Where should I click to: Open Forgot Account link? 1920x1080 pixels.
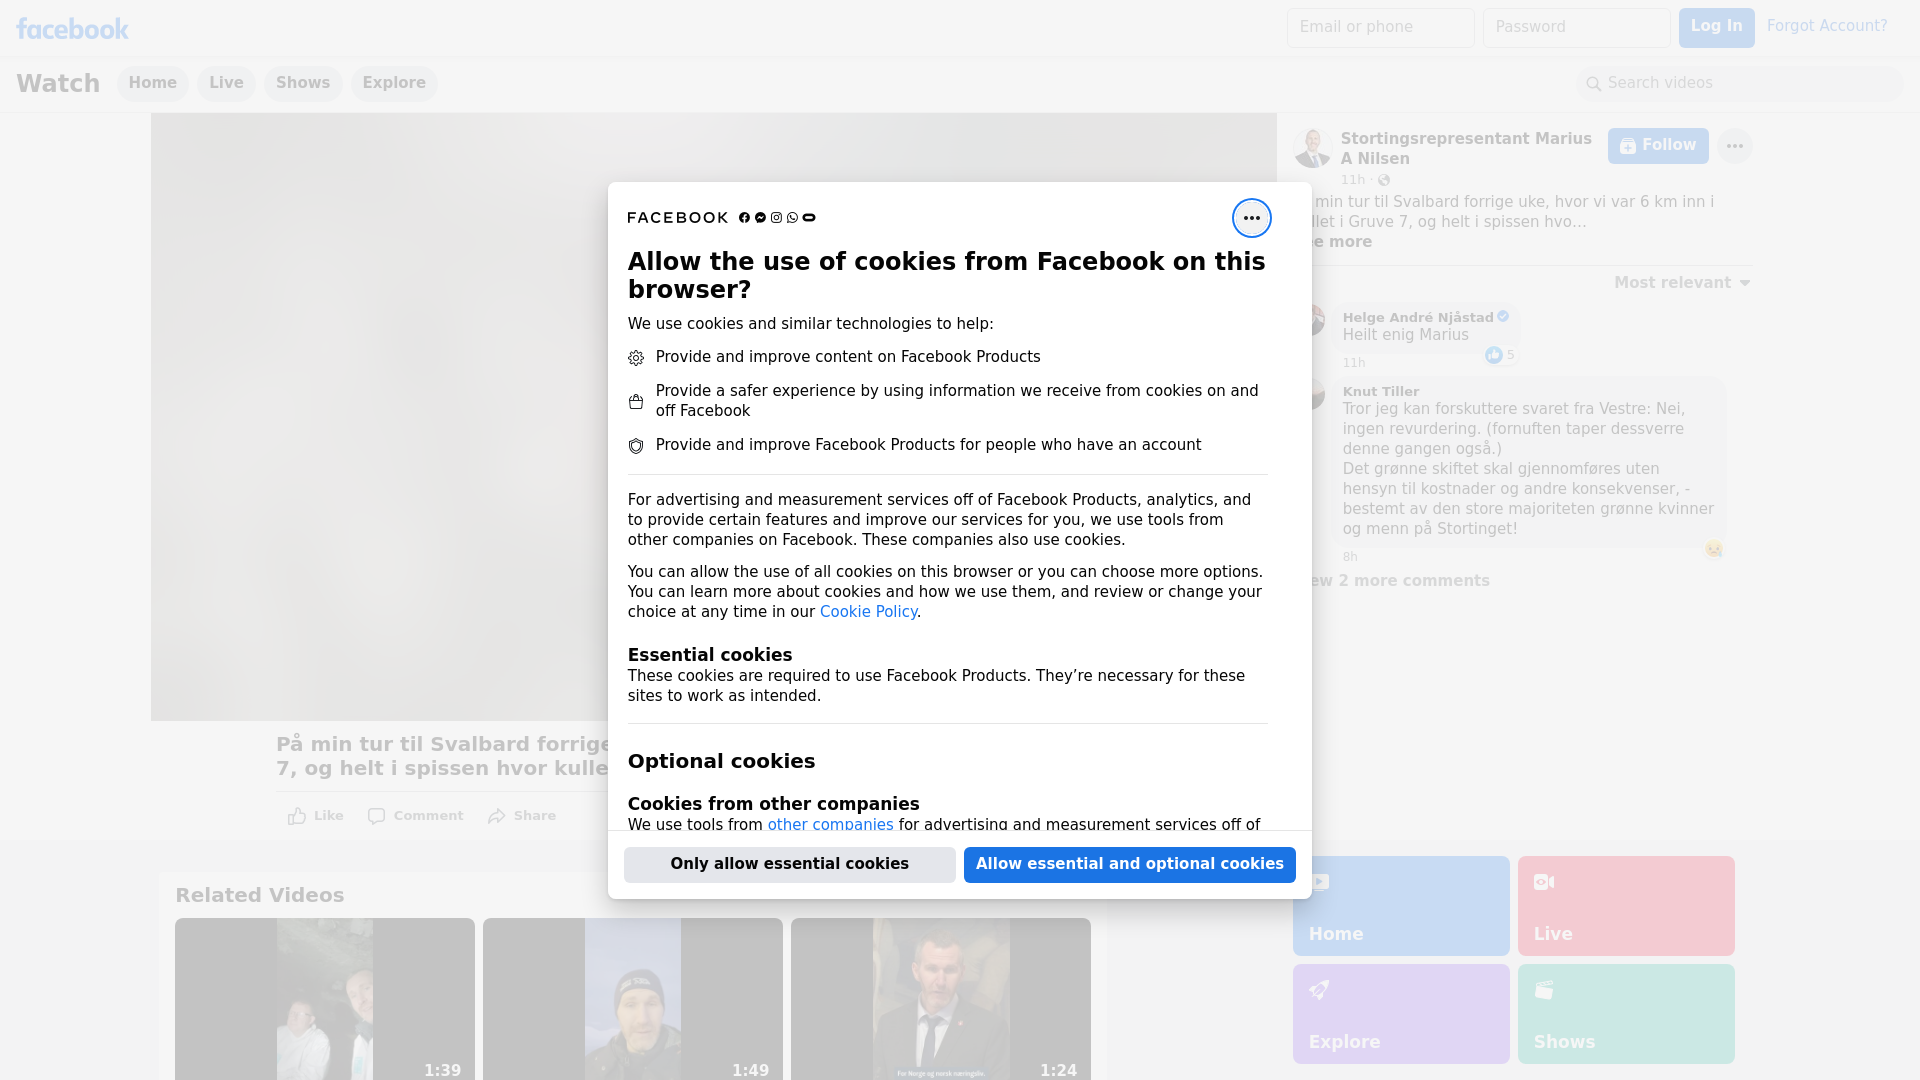1827,26
